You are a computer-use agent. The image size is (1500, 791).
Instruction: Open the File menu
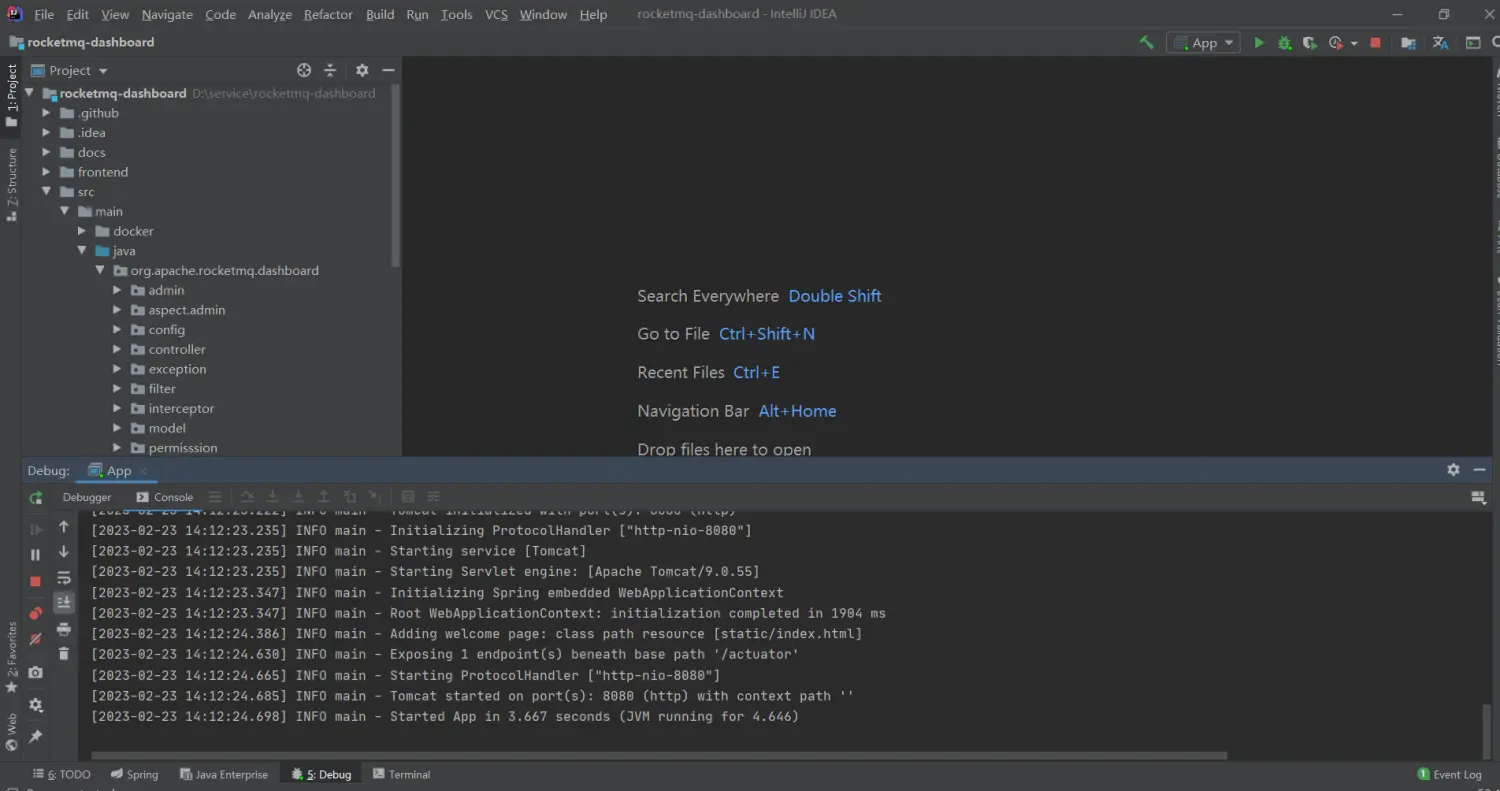(x=44, y=14)
